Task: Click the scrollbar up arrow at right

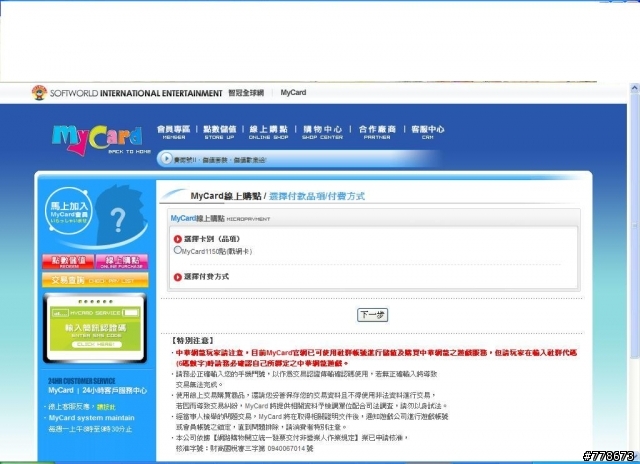Action: [x=634, y=87]
